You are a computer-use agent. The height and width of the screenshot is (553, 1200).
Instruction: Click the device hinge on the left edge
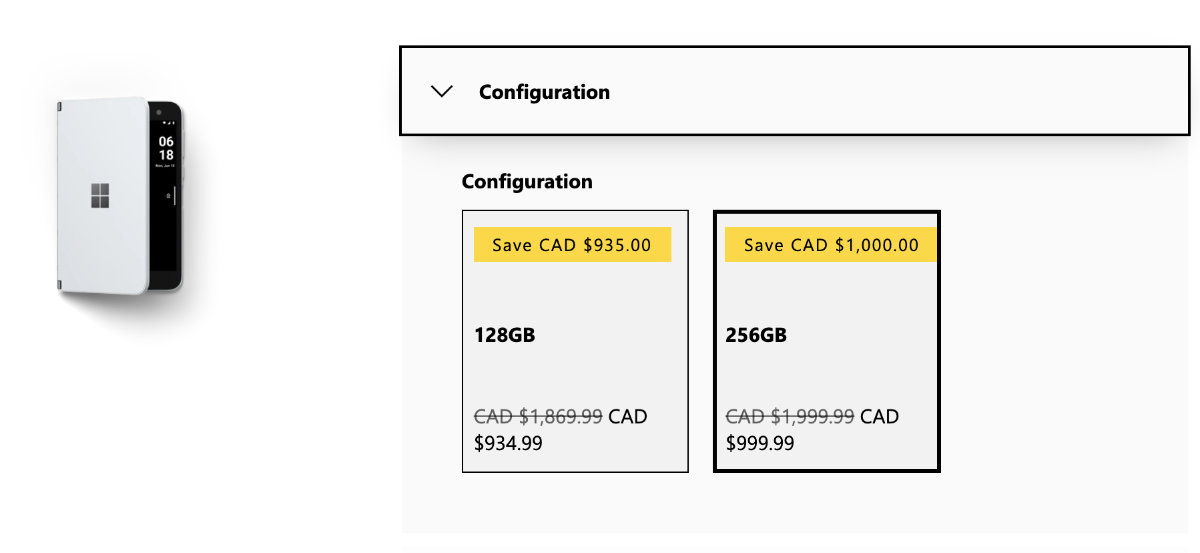[x=59, y=196]
